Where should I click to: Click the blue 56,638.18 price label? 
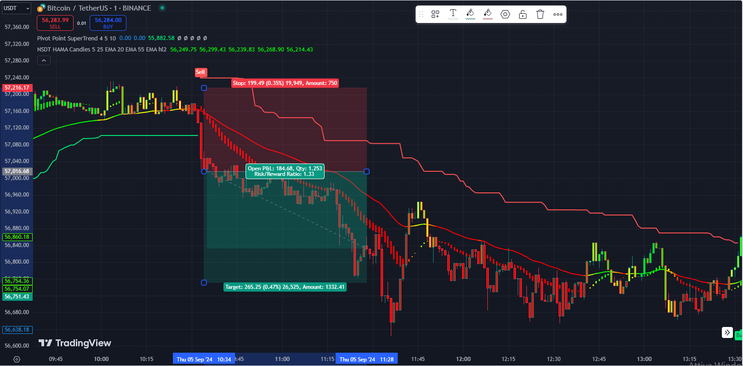coord(17,329)
